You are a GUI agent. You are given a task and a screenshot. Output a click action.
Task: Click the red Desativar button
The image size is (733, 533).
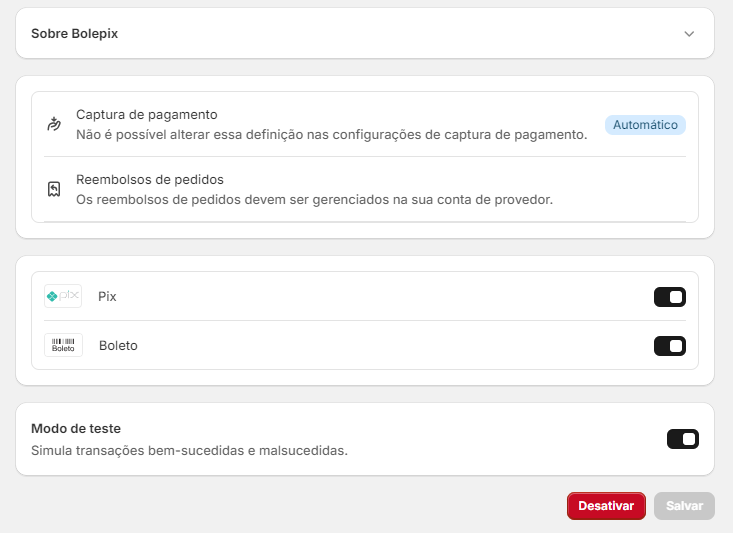tap(606, 506)
